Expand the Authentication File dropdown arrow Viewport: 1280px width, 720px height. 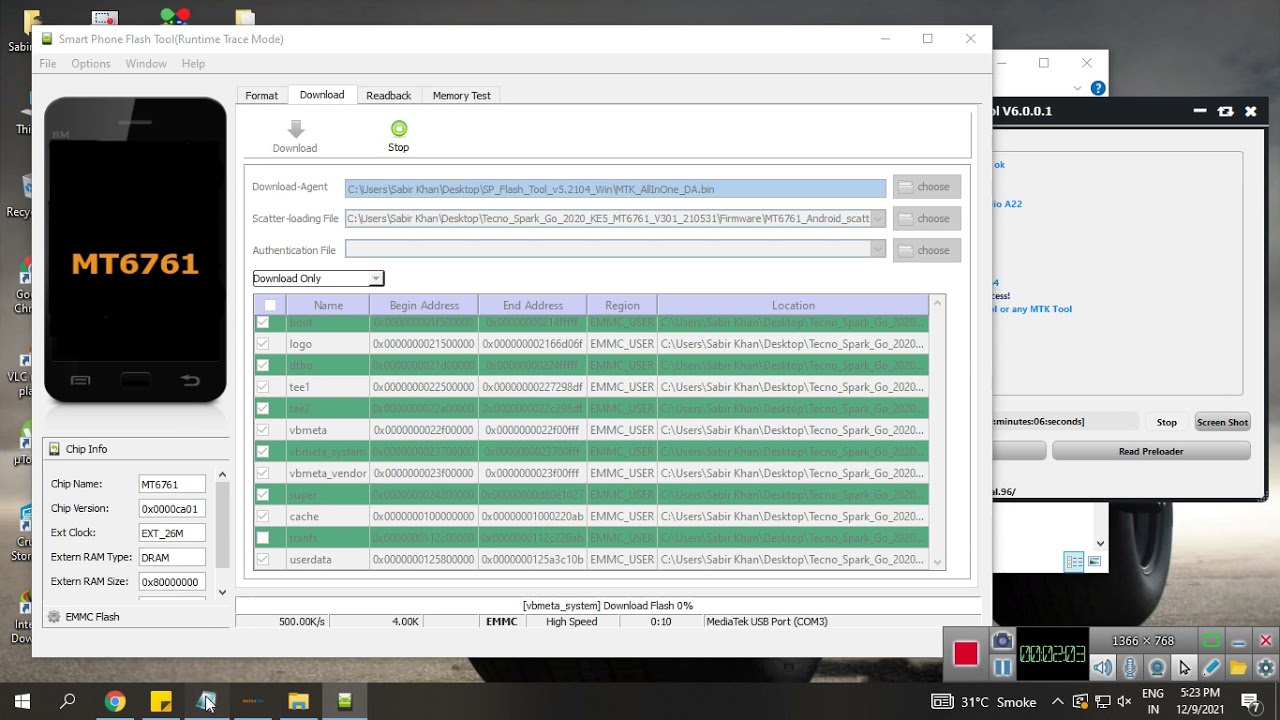click(877, 250)
